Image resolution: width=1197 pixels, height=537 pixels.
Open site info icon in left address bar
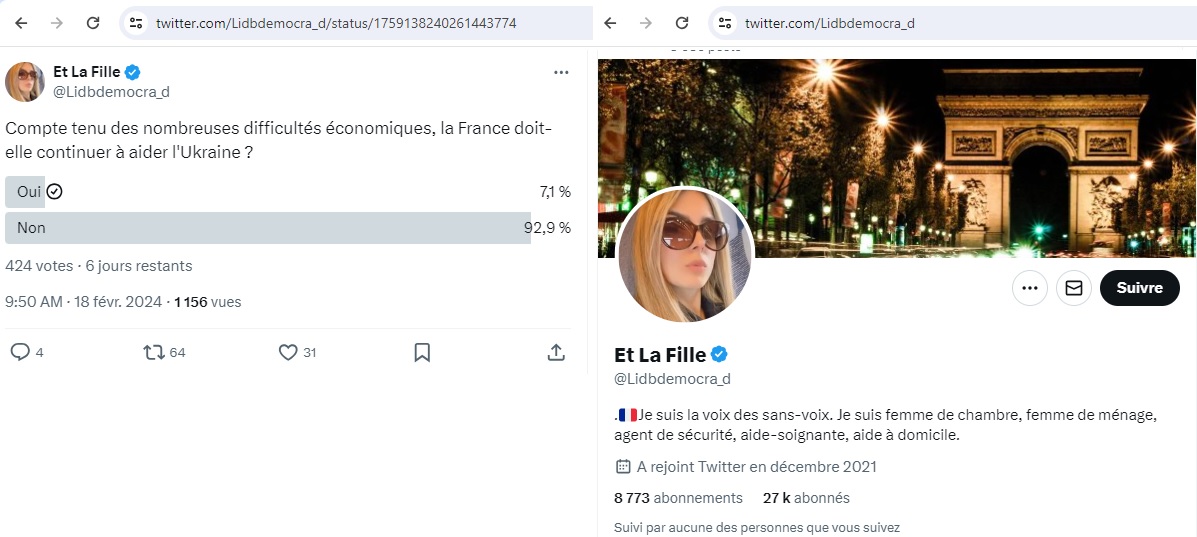(137, 22)
